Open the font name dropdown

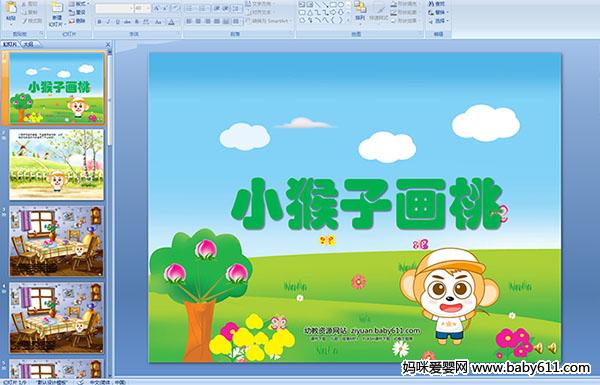pos(114,8)
